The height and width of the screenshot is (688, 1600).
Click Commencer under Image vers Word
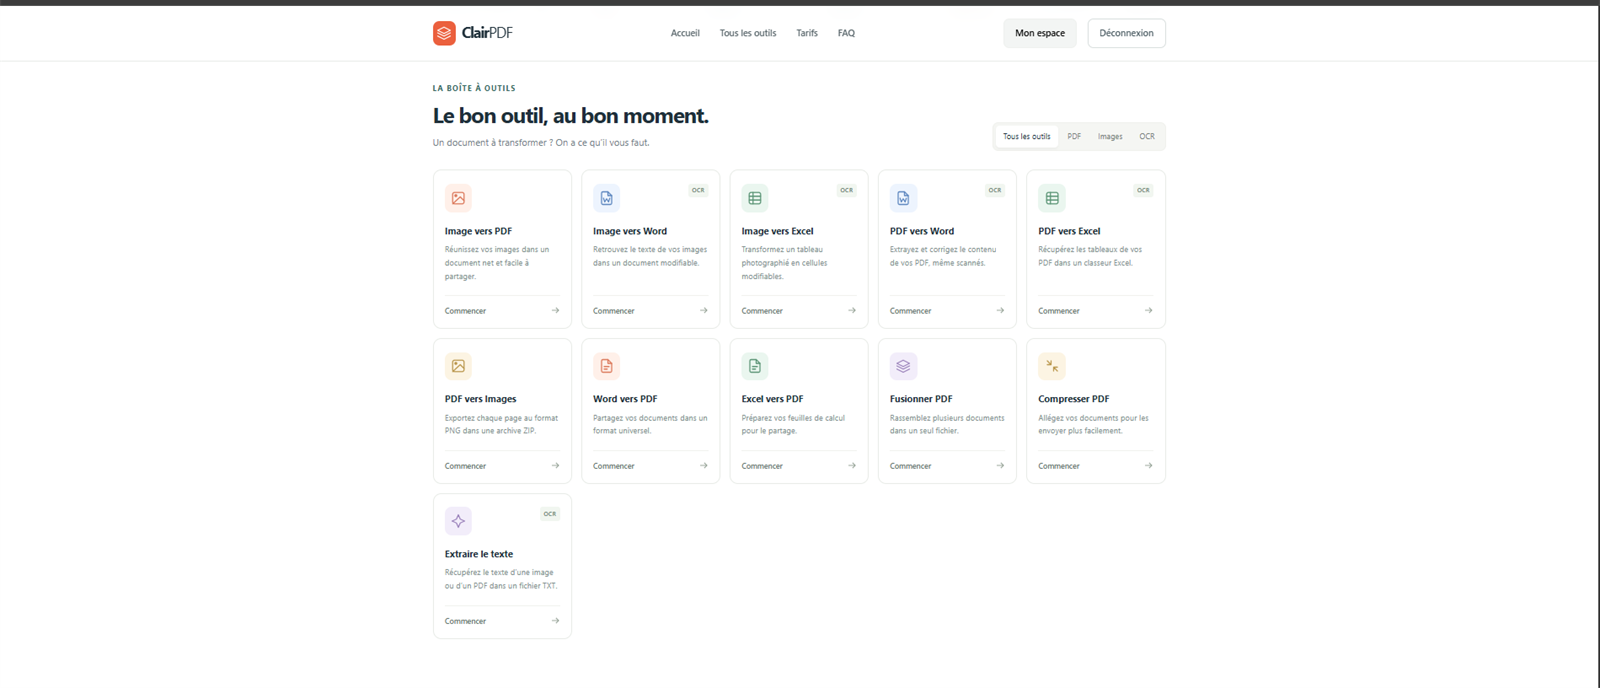tap(614, 311)
